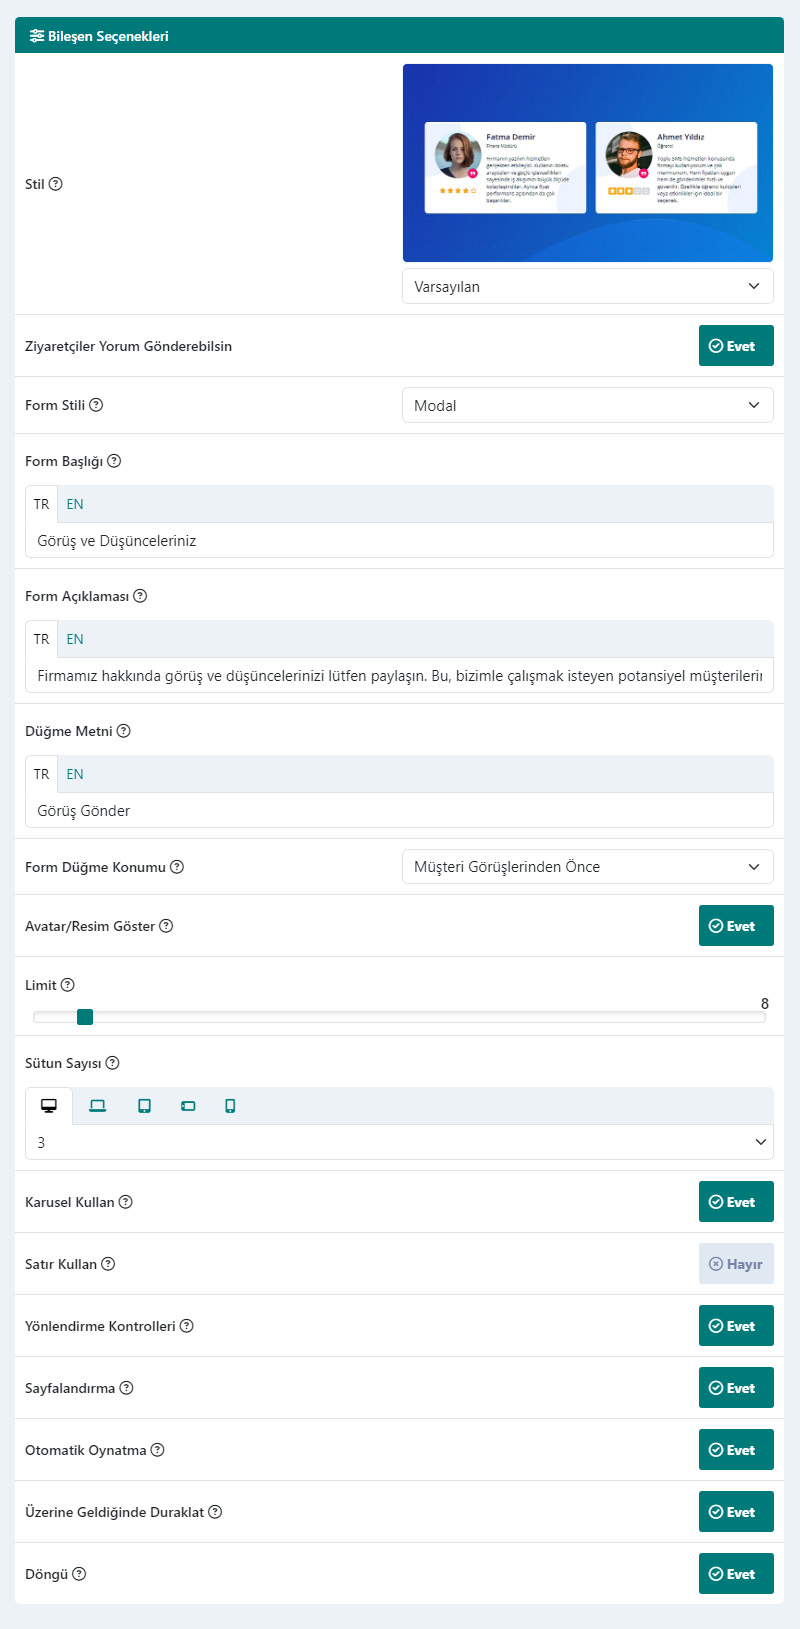The width and height of the screenshot is (800, 1629).
Task: Click help icon next to Stil
Action: click(x=56, y=184)
